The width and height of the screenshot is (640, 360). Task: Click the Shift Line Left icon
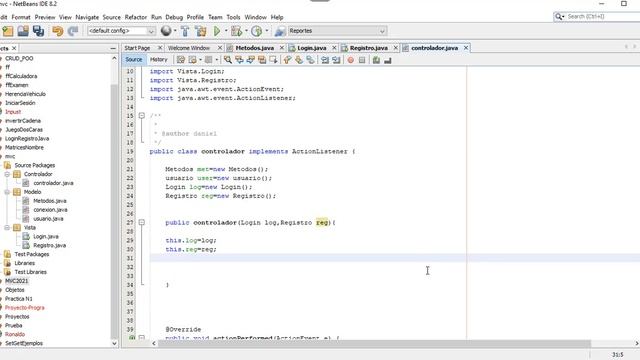[x=325, y=60]
